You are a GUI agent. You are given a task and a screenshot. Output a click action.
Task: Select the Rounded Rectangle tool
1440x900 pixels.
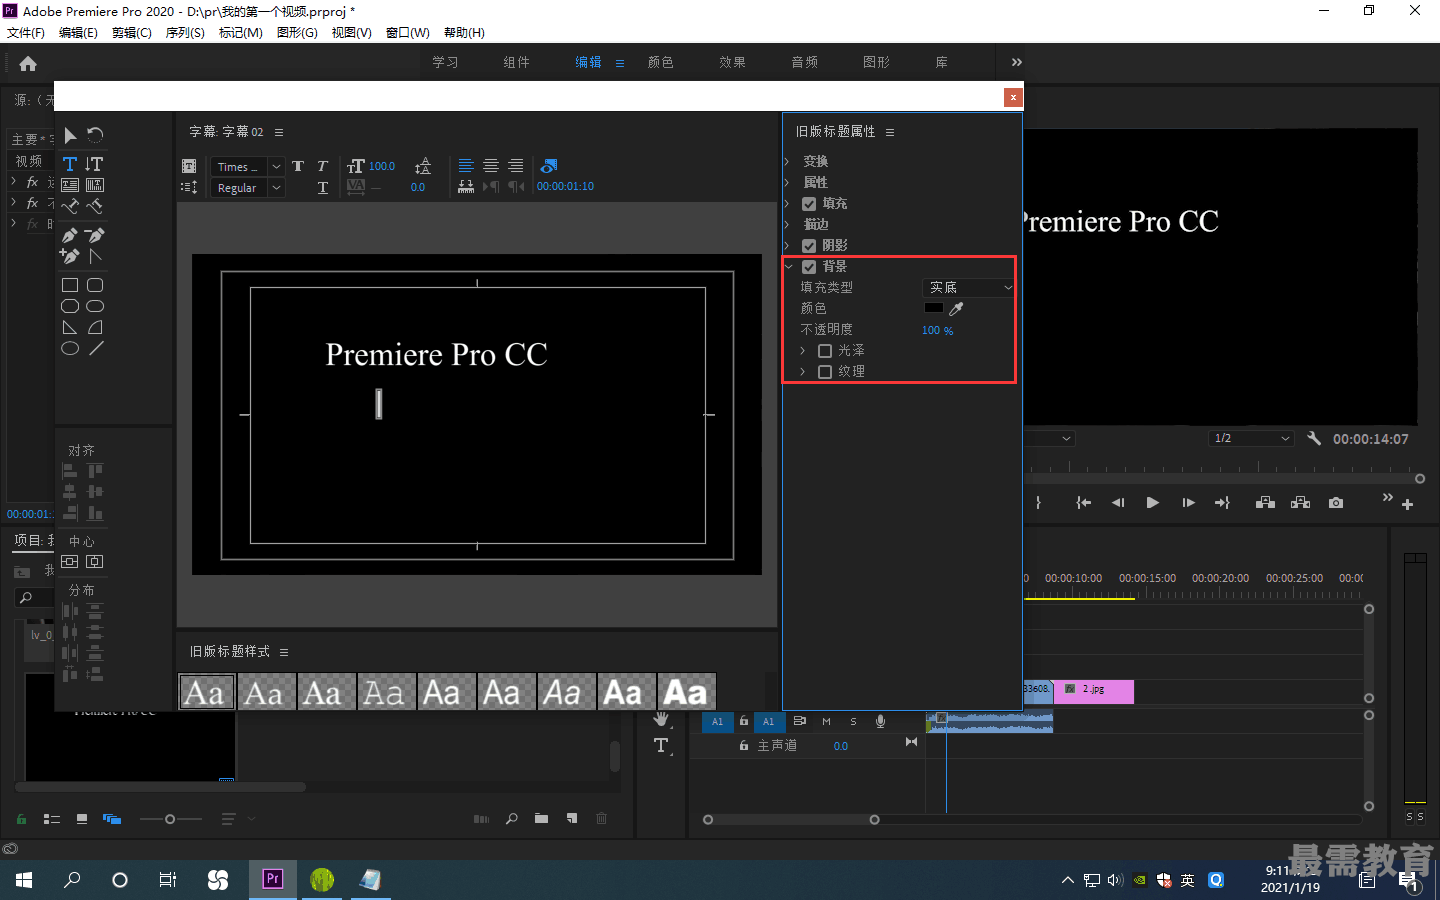point(95,285)
